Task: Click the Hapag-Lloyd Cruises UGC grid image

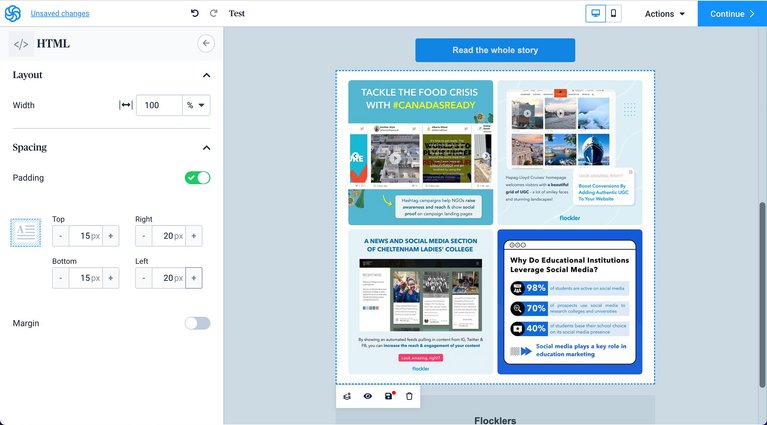Action: [x=570, y=153]
